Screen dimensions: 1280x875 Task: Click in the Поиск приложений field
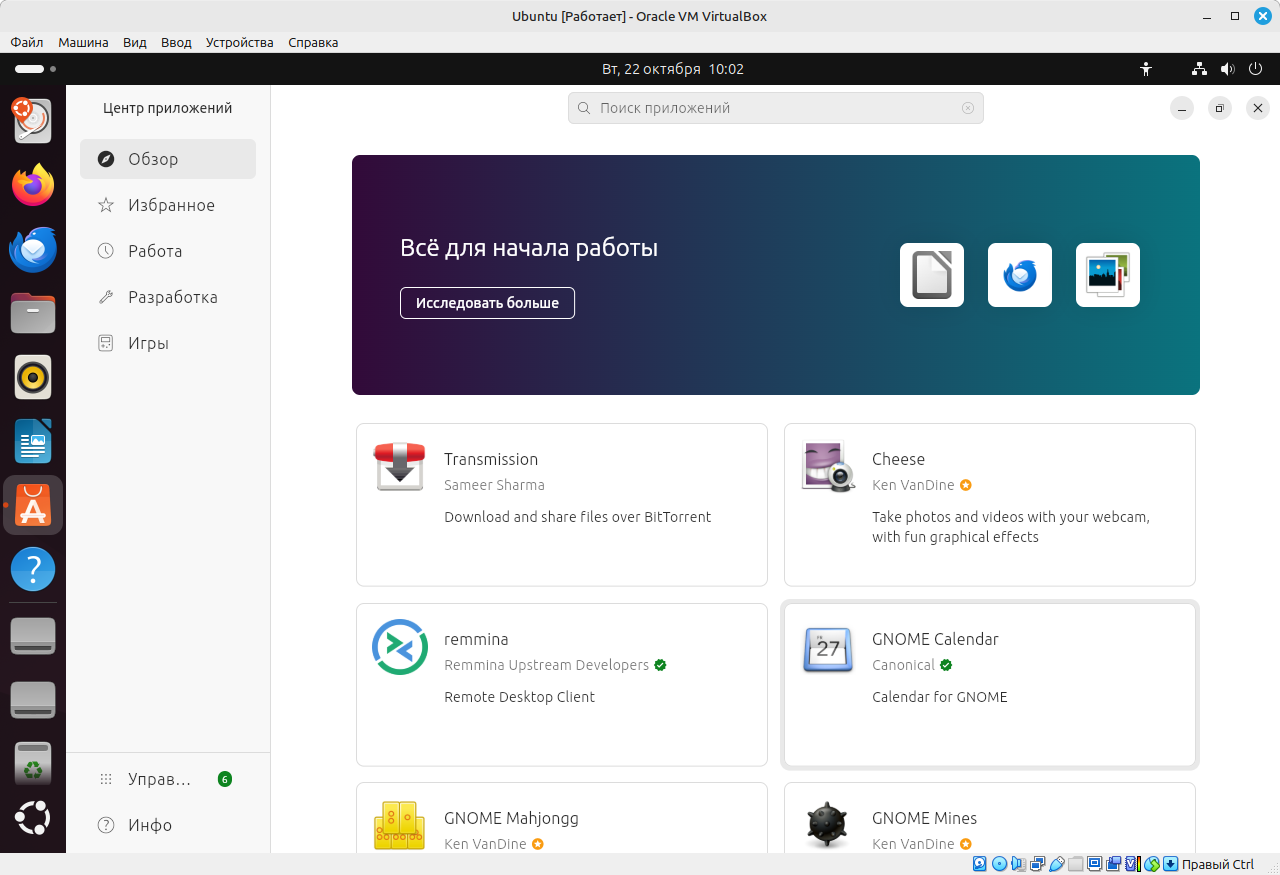776,108
